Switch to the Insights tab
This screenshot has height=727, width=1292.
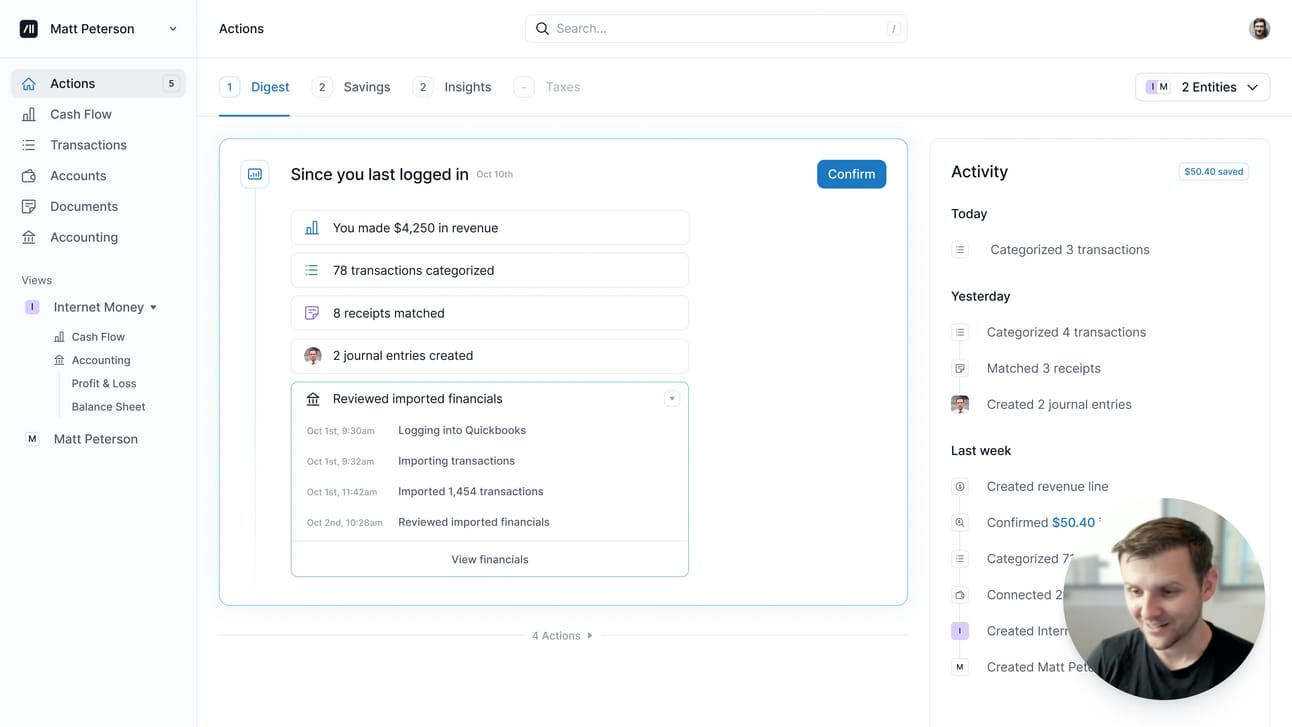(452, 87)
